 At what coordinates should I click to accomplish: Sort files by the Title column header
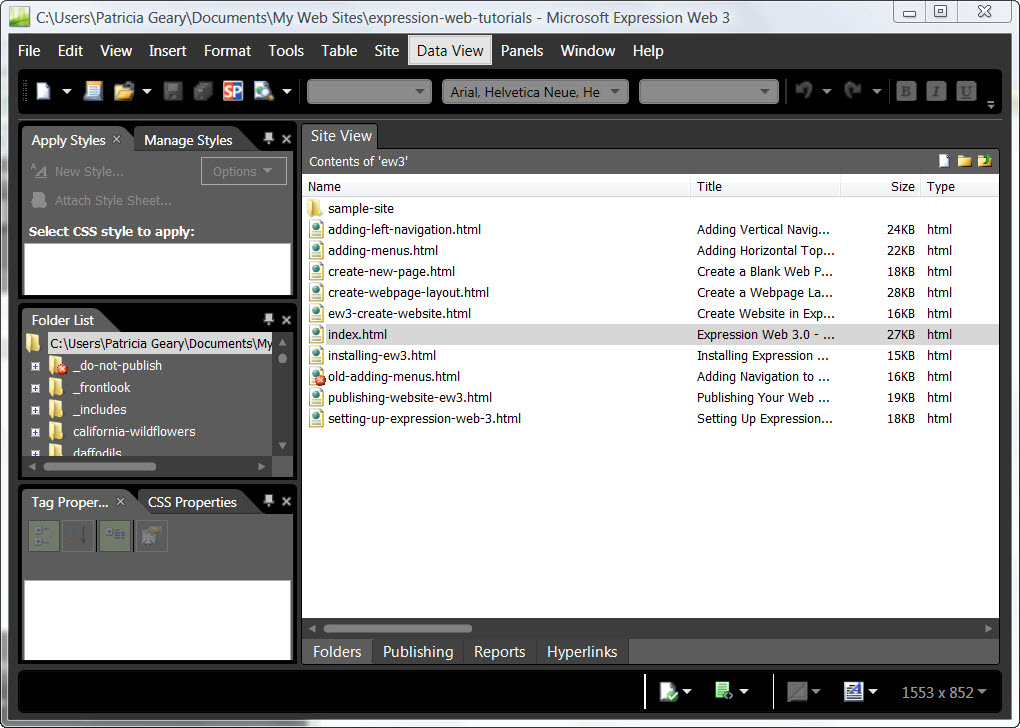coord(766,186)
